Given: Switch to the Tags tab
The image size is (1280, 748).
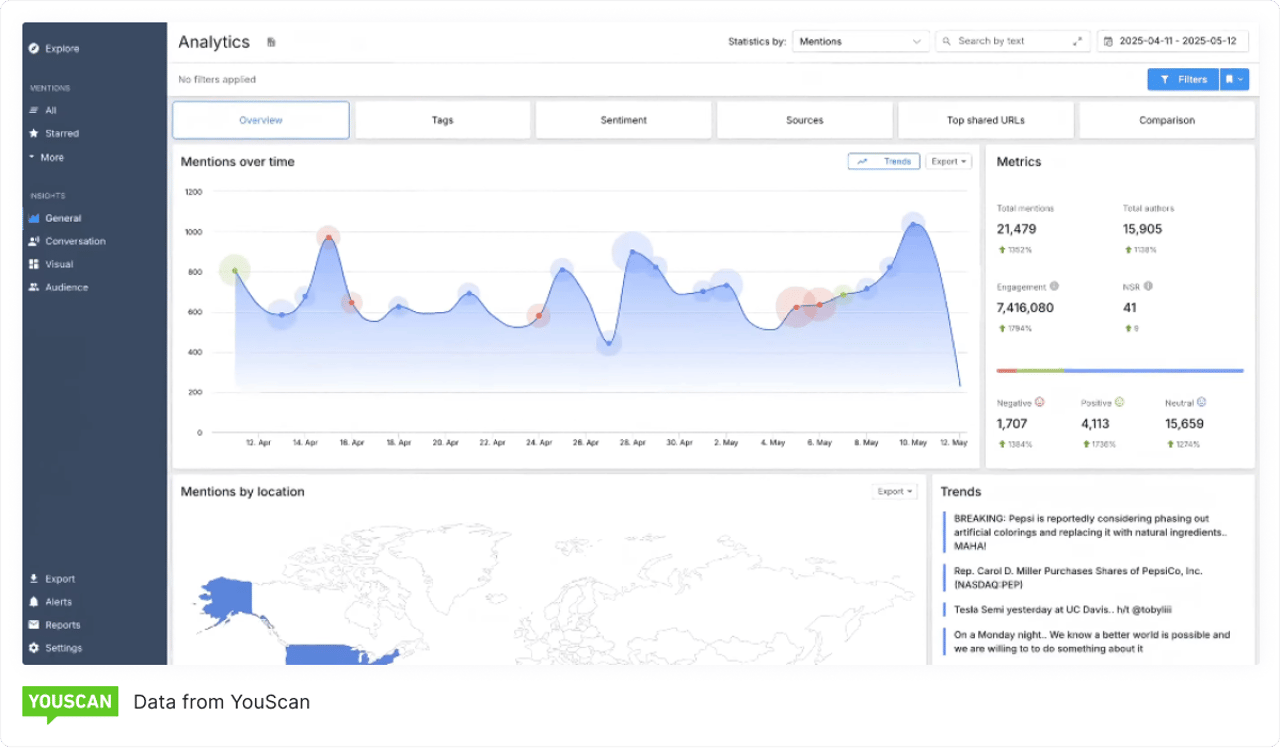Looking at the screenshot, I should click(x=442, y=120).
